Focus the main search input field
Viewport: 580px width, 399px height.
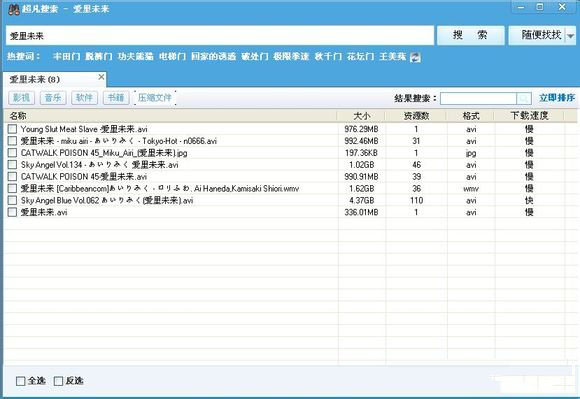(x=220, y=35)
